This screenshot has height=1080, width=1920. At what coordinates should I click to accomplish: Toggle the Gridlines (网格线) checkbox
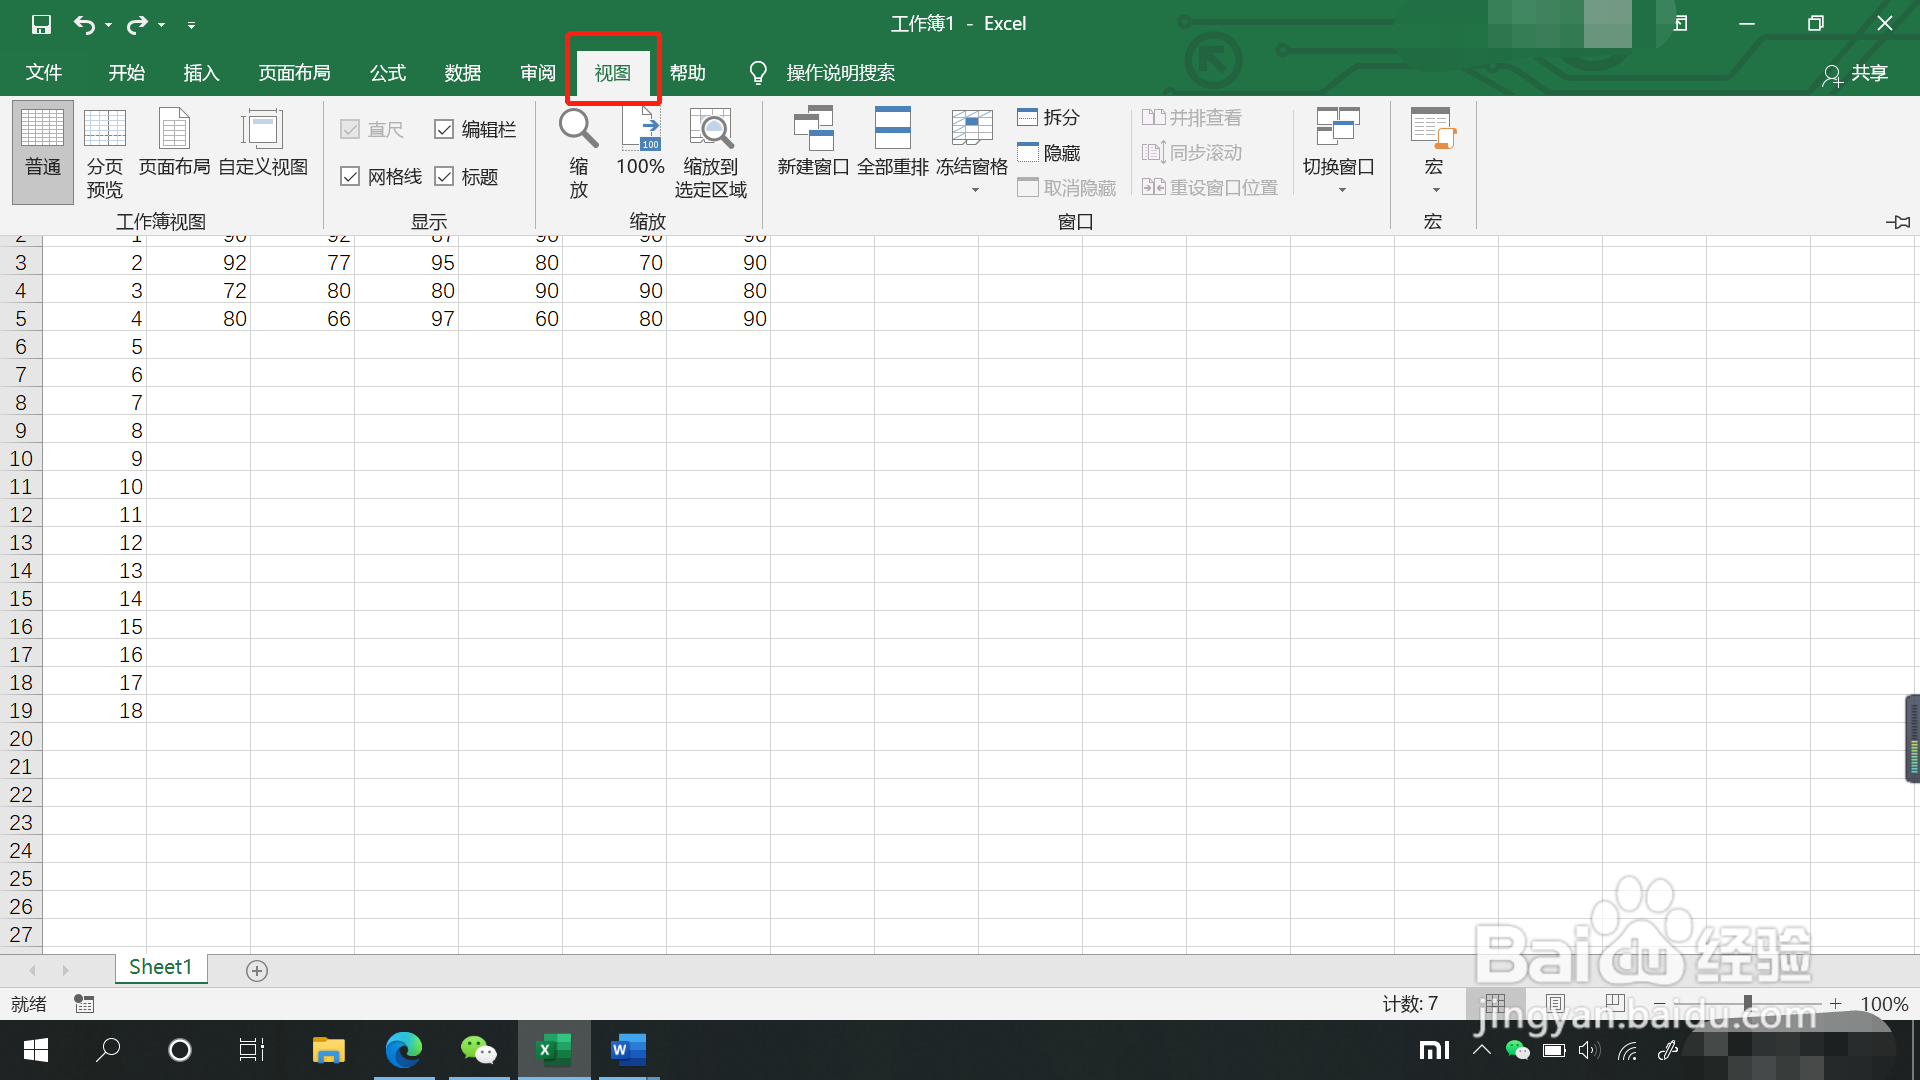(x=350, y=177)
